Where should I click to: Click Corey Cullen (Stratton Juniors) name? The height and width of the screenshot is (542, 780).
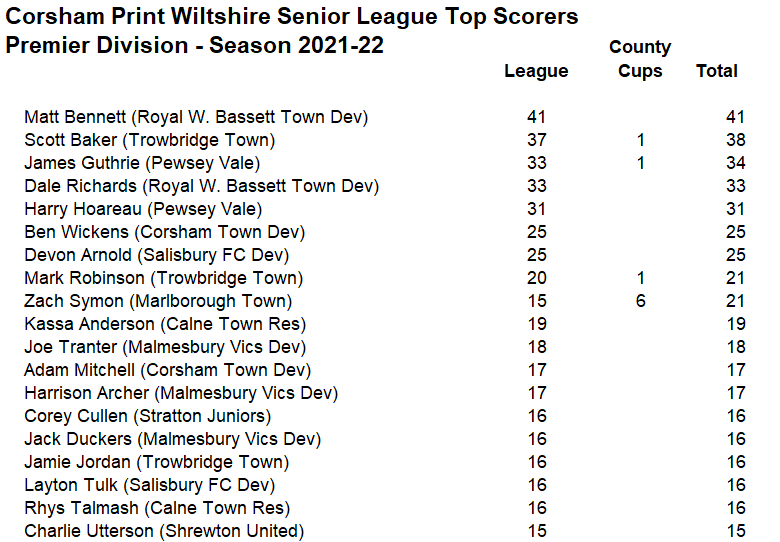(147, 416)
